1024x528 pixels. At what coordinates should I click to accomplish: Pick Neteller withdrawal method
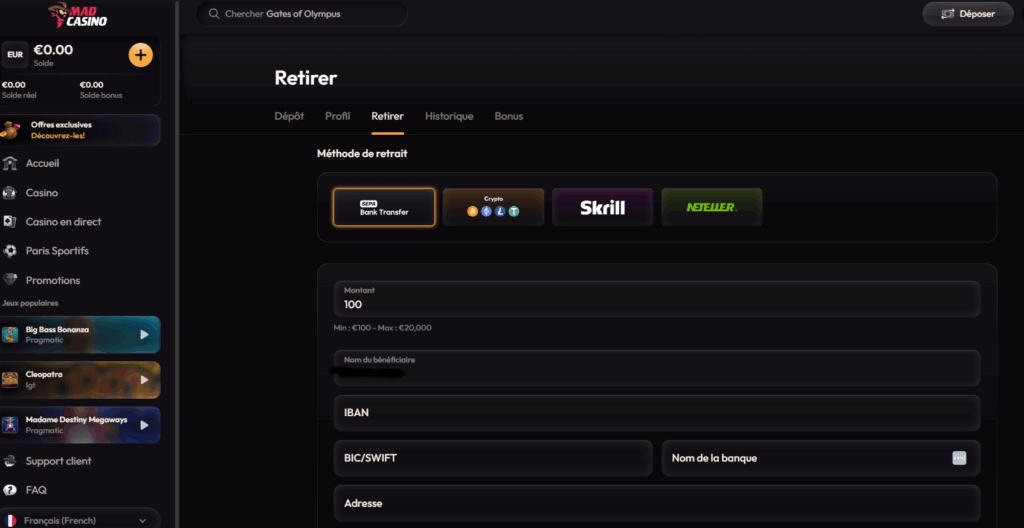[712, 207]
